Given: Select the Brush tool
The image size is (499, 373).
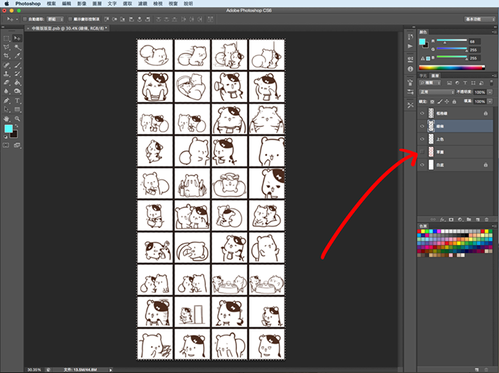Looking at the screenshot, I should coord(17,65).
